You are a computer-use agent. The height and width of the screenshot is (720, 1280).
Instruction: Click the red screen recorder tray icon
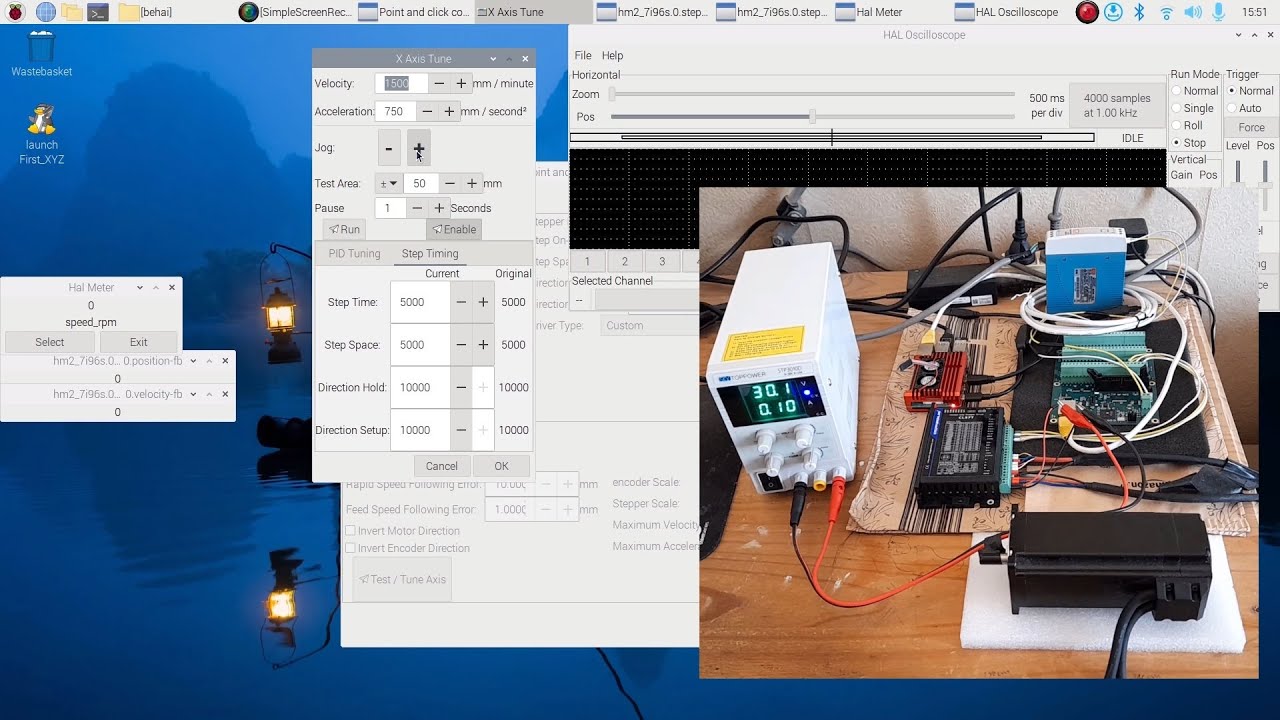tap(1088, 12)
